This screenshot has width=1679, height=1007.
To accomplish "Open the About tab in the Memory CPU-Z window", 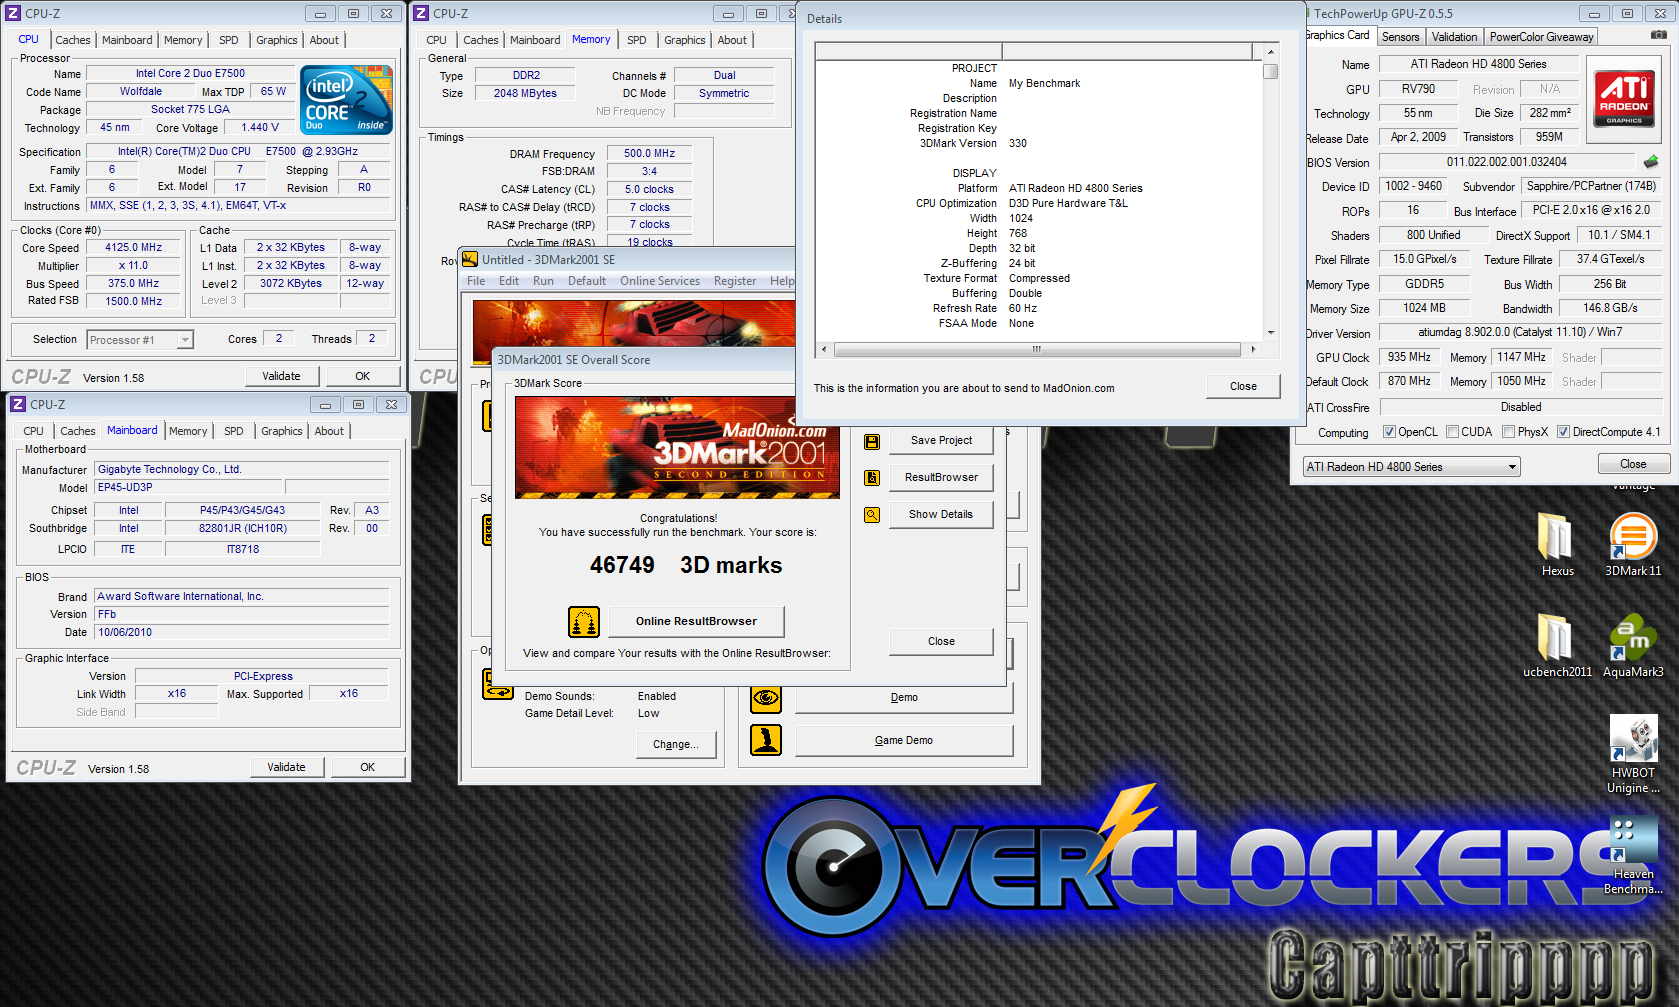I will tap(732, 40).
